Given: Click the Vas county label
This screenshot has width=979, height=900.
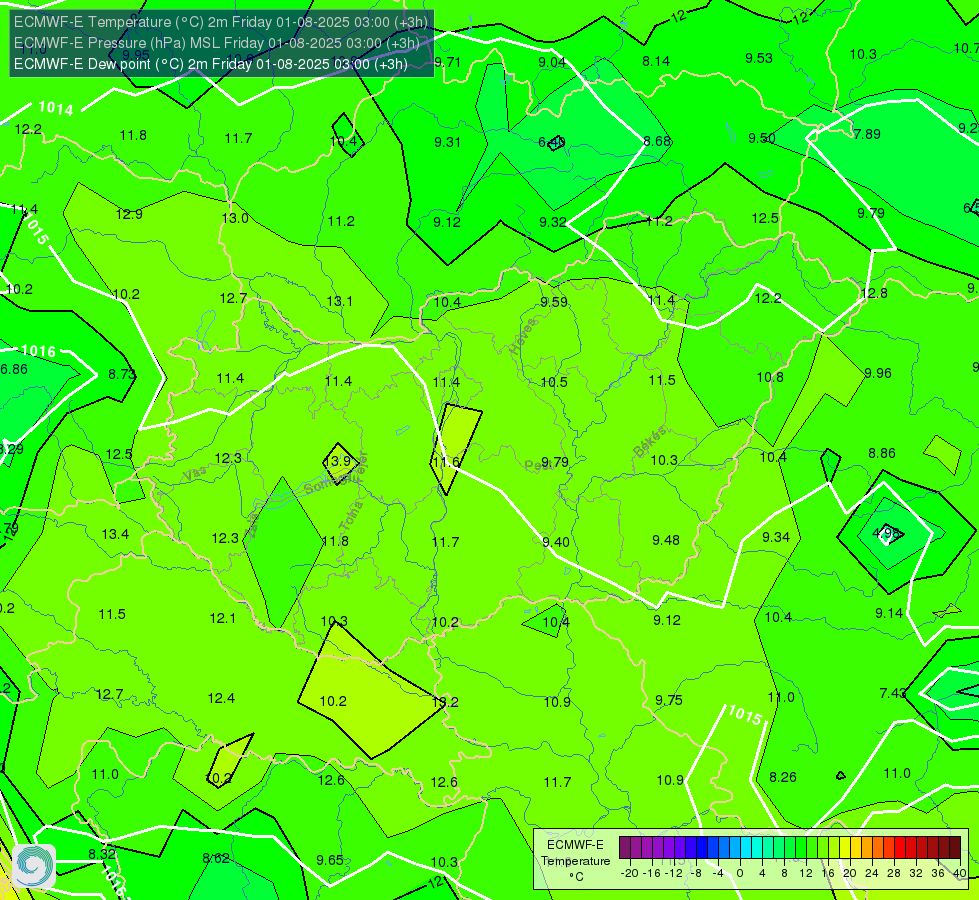Looking at the screenshot, I should click(x=195, y=475).
